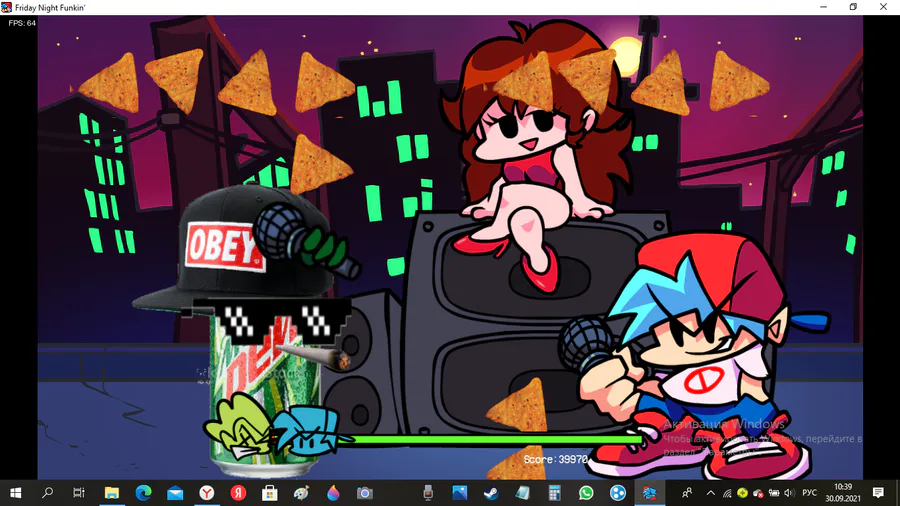Click opponent's green health icon

pos(239,427)
